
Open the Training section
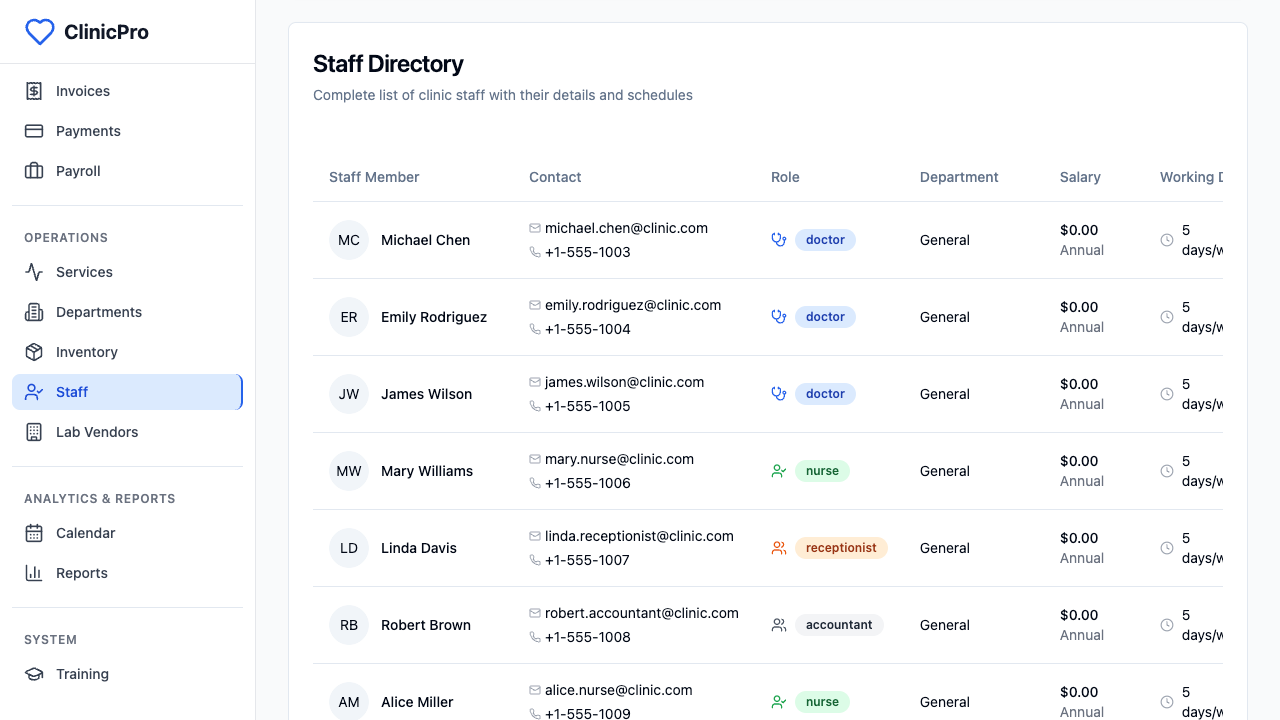127,674
